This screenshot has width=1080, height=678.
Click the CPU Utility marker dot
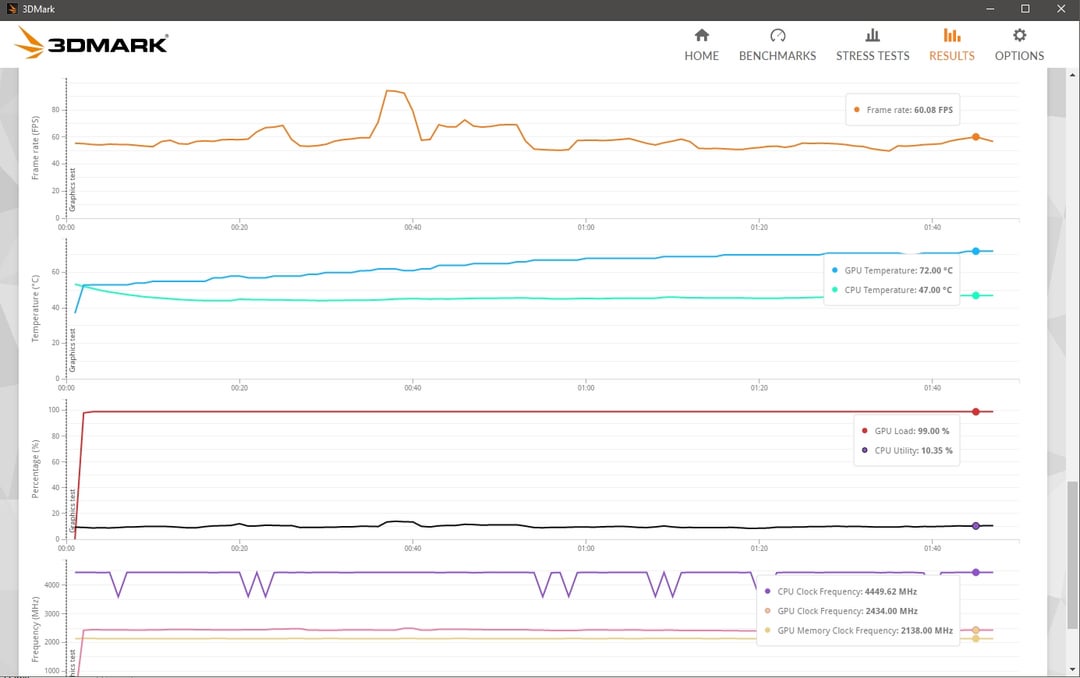(975, 526)
